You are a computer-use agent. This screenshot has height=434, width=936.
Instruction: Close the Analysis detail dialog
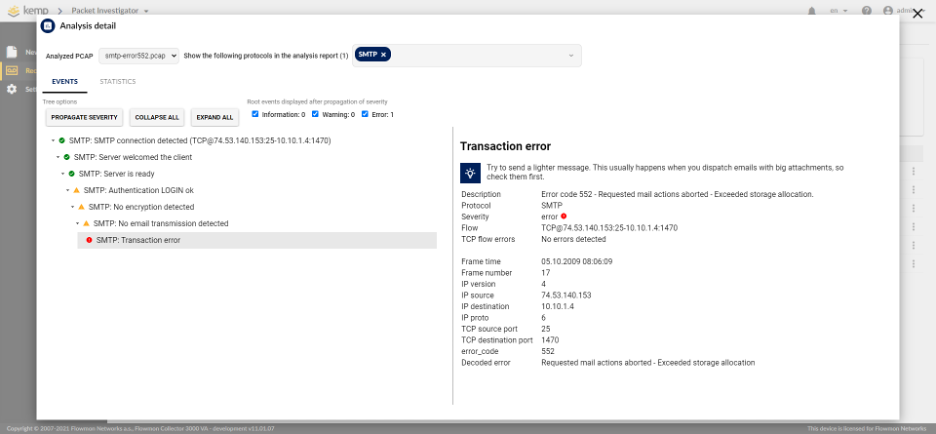tap(917, 14)
